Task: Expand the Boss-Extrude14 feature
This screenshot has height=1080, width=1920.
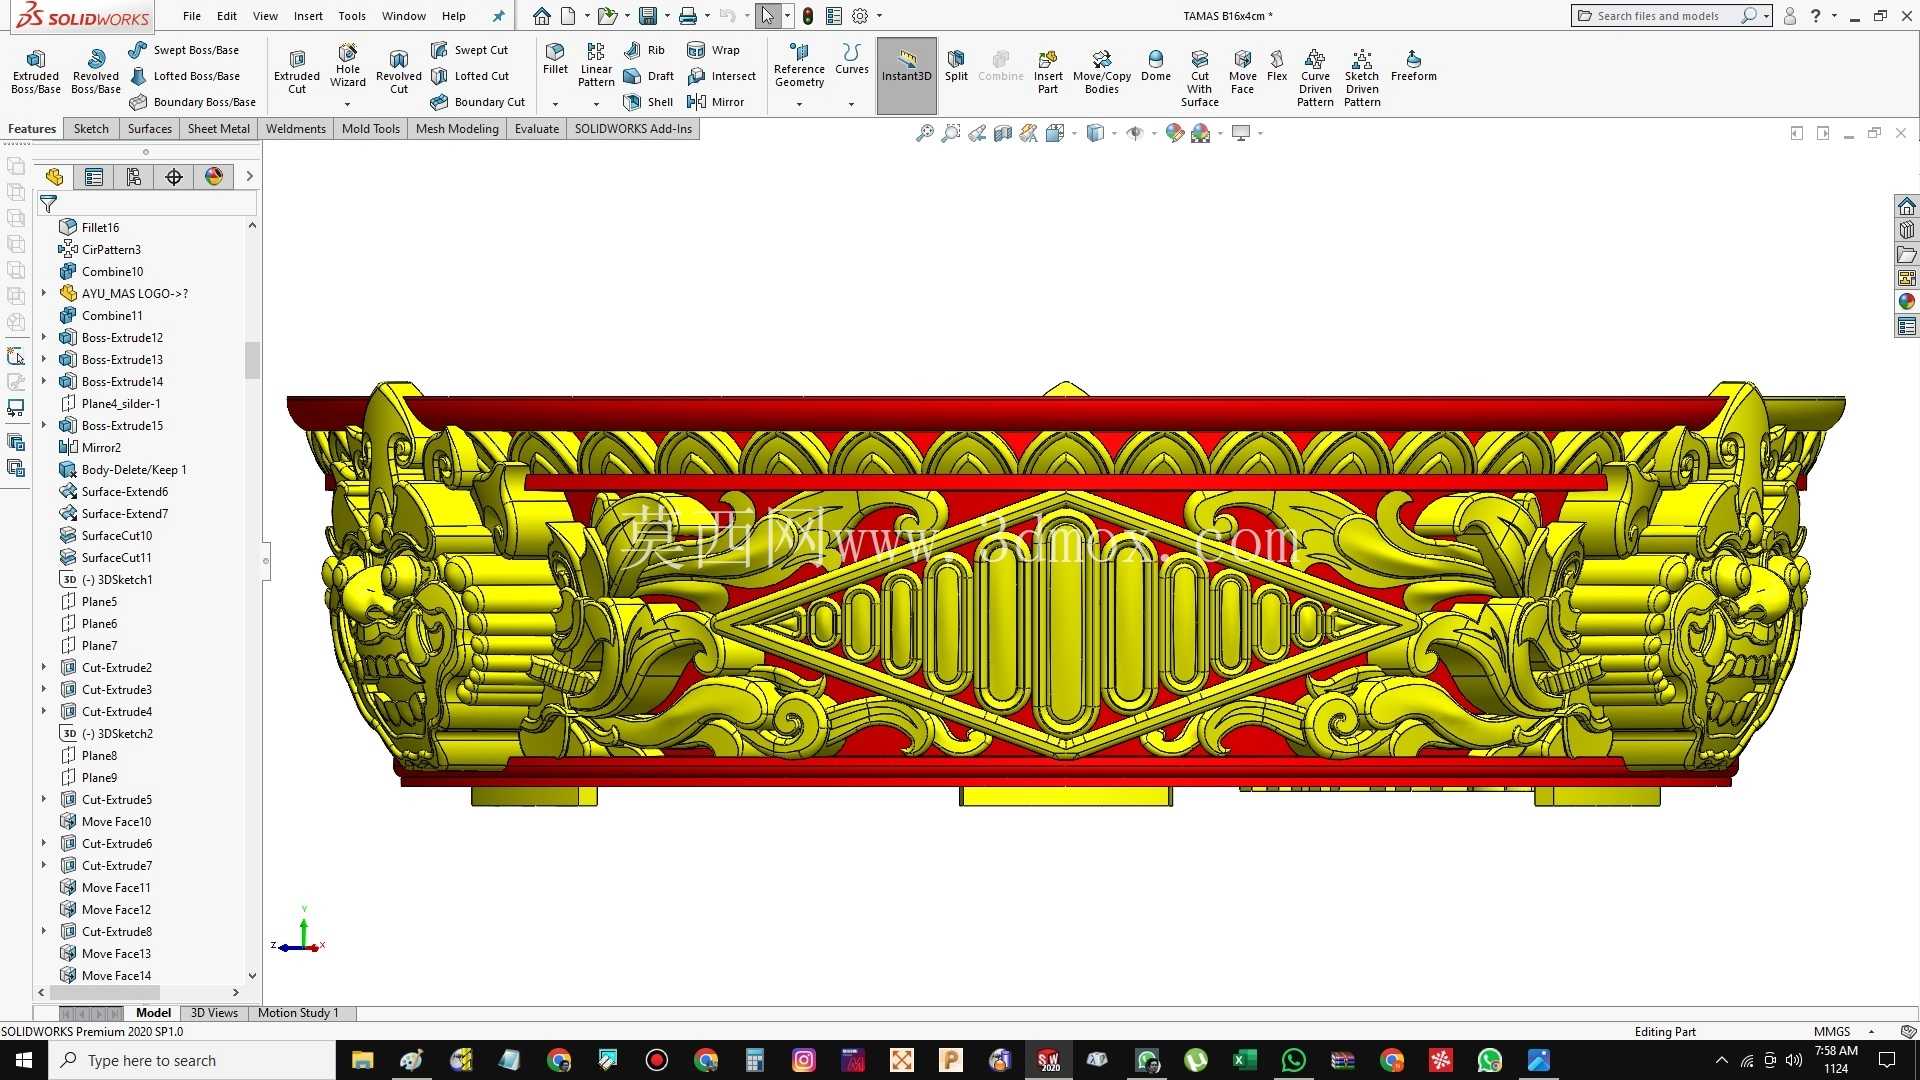Action: pos(44,381)
